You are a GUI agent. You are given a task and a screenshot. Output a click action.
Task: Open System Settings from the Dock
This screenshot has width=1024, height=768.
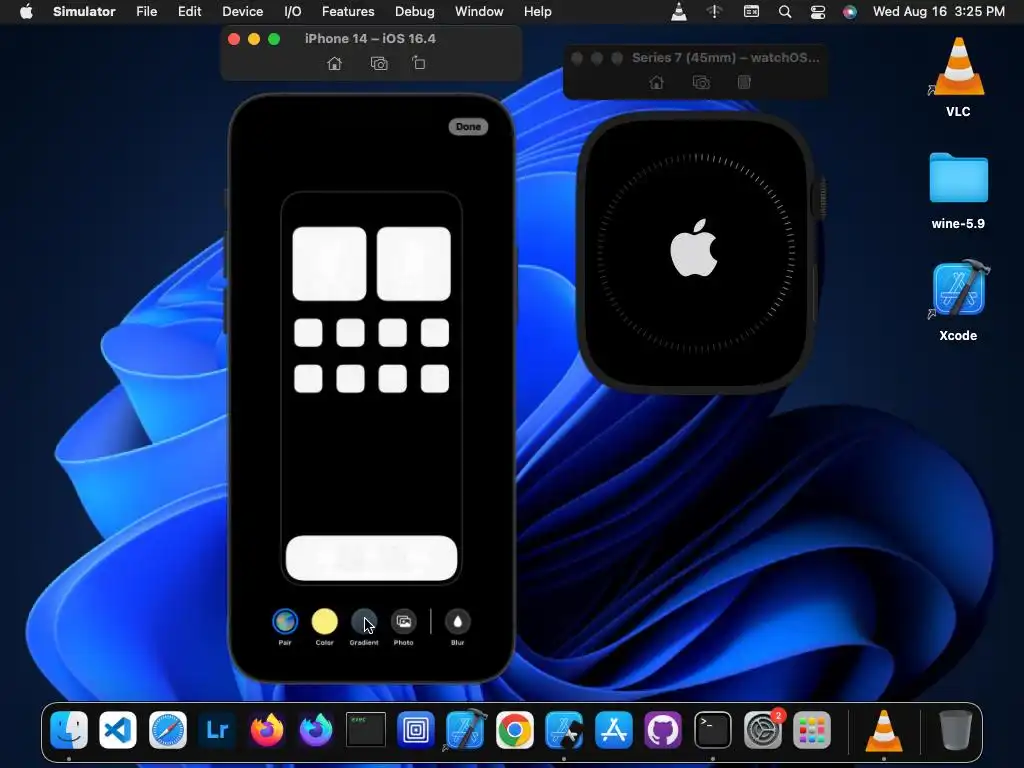pos(762,729)
